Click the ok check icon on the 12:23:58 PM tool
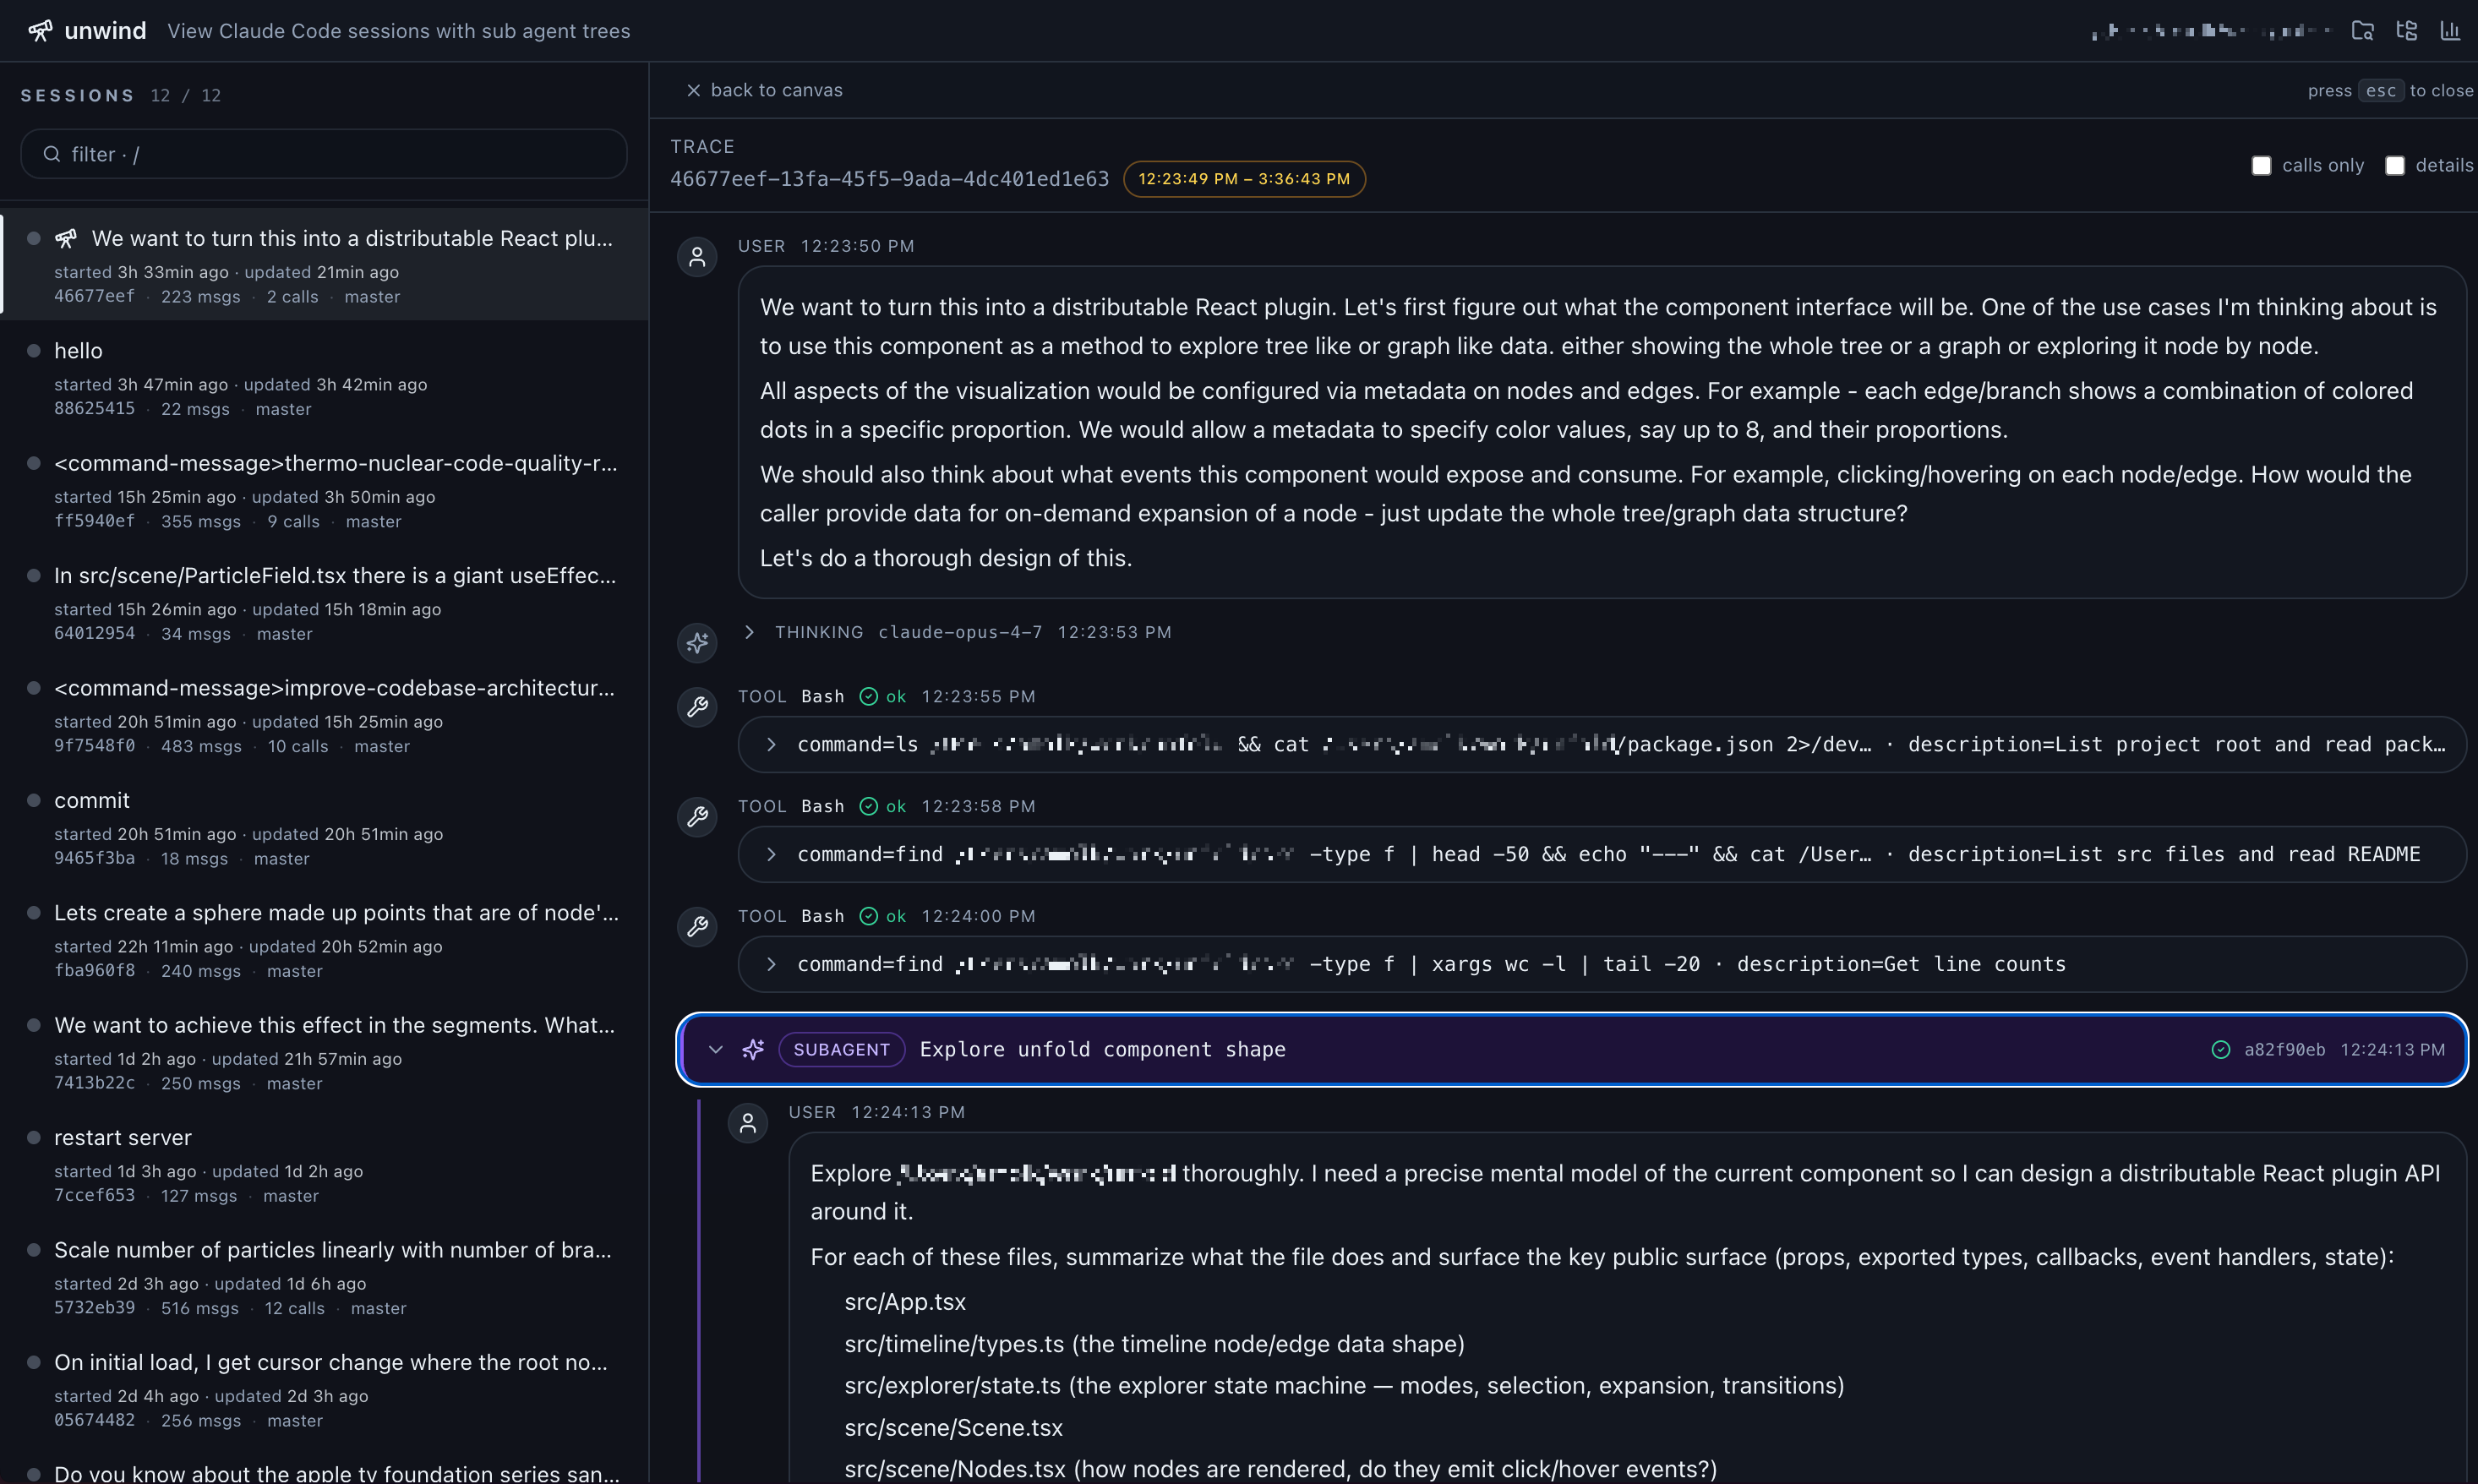2478x1484 pixels. point(869,806)
